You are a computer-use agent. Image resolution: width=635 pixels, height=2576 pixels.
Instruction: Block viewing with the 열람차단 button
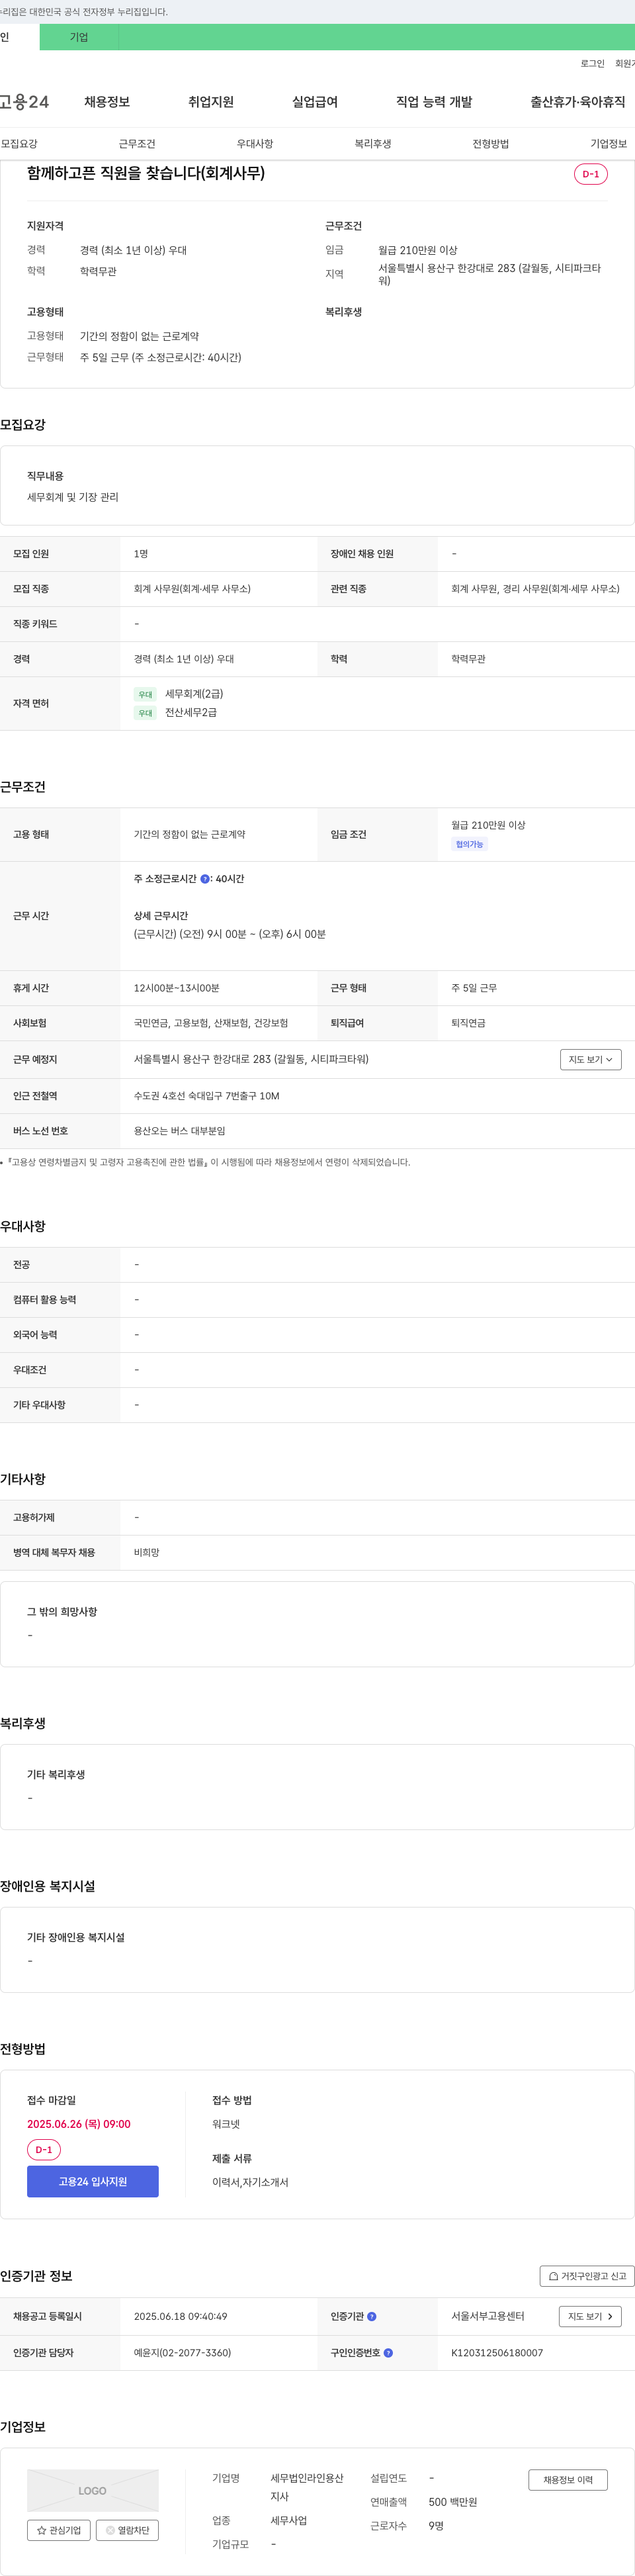127,2530
